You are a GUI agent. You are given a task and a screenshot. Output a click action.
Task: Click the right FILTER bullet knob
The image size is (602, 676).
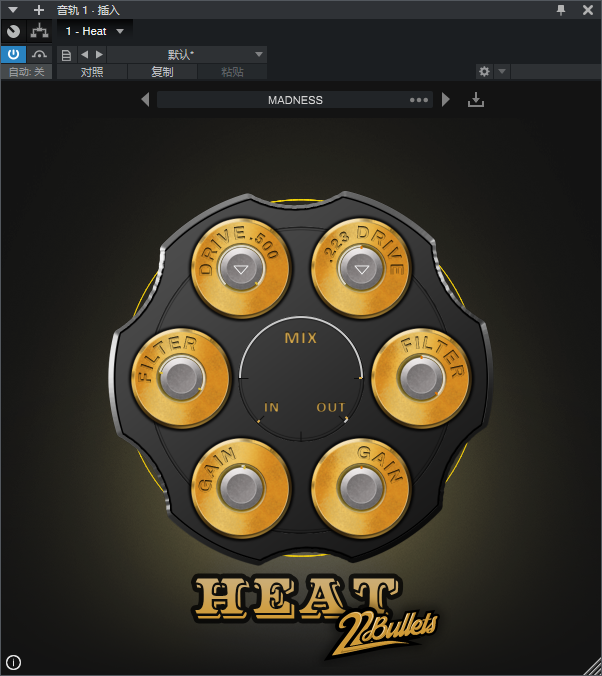click(x=421, y=378)
